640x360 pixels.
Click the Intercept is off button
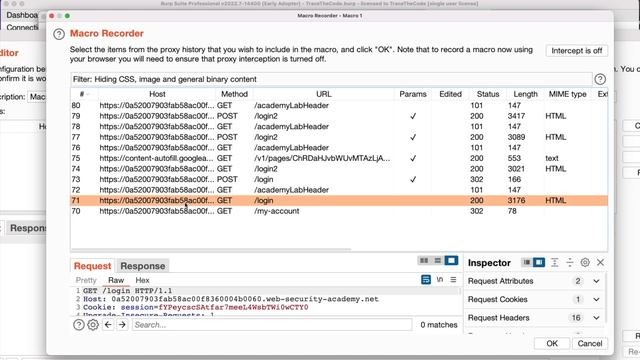point(577,51)
